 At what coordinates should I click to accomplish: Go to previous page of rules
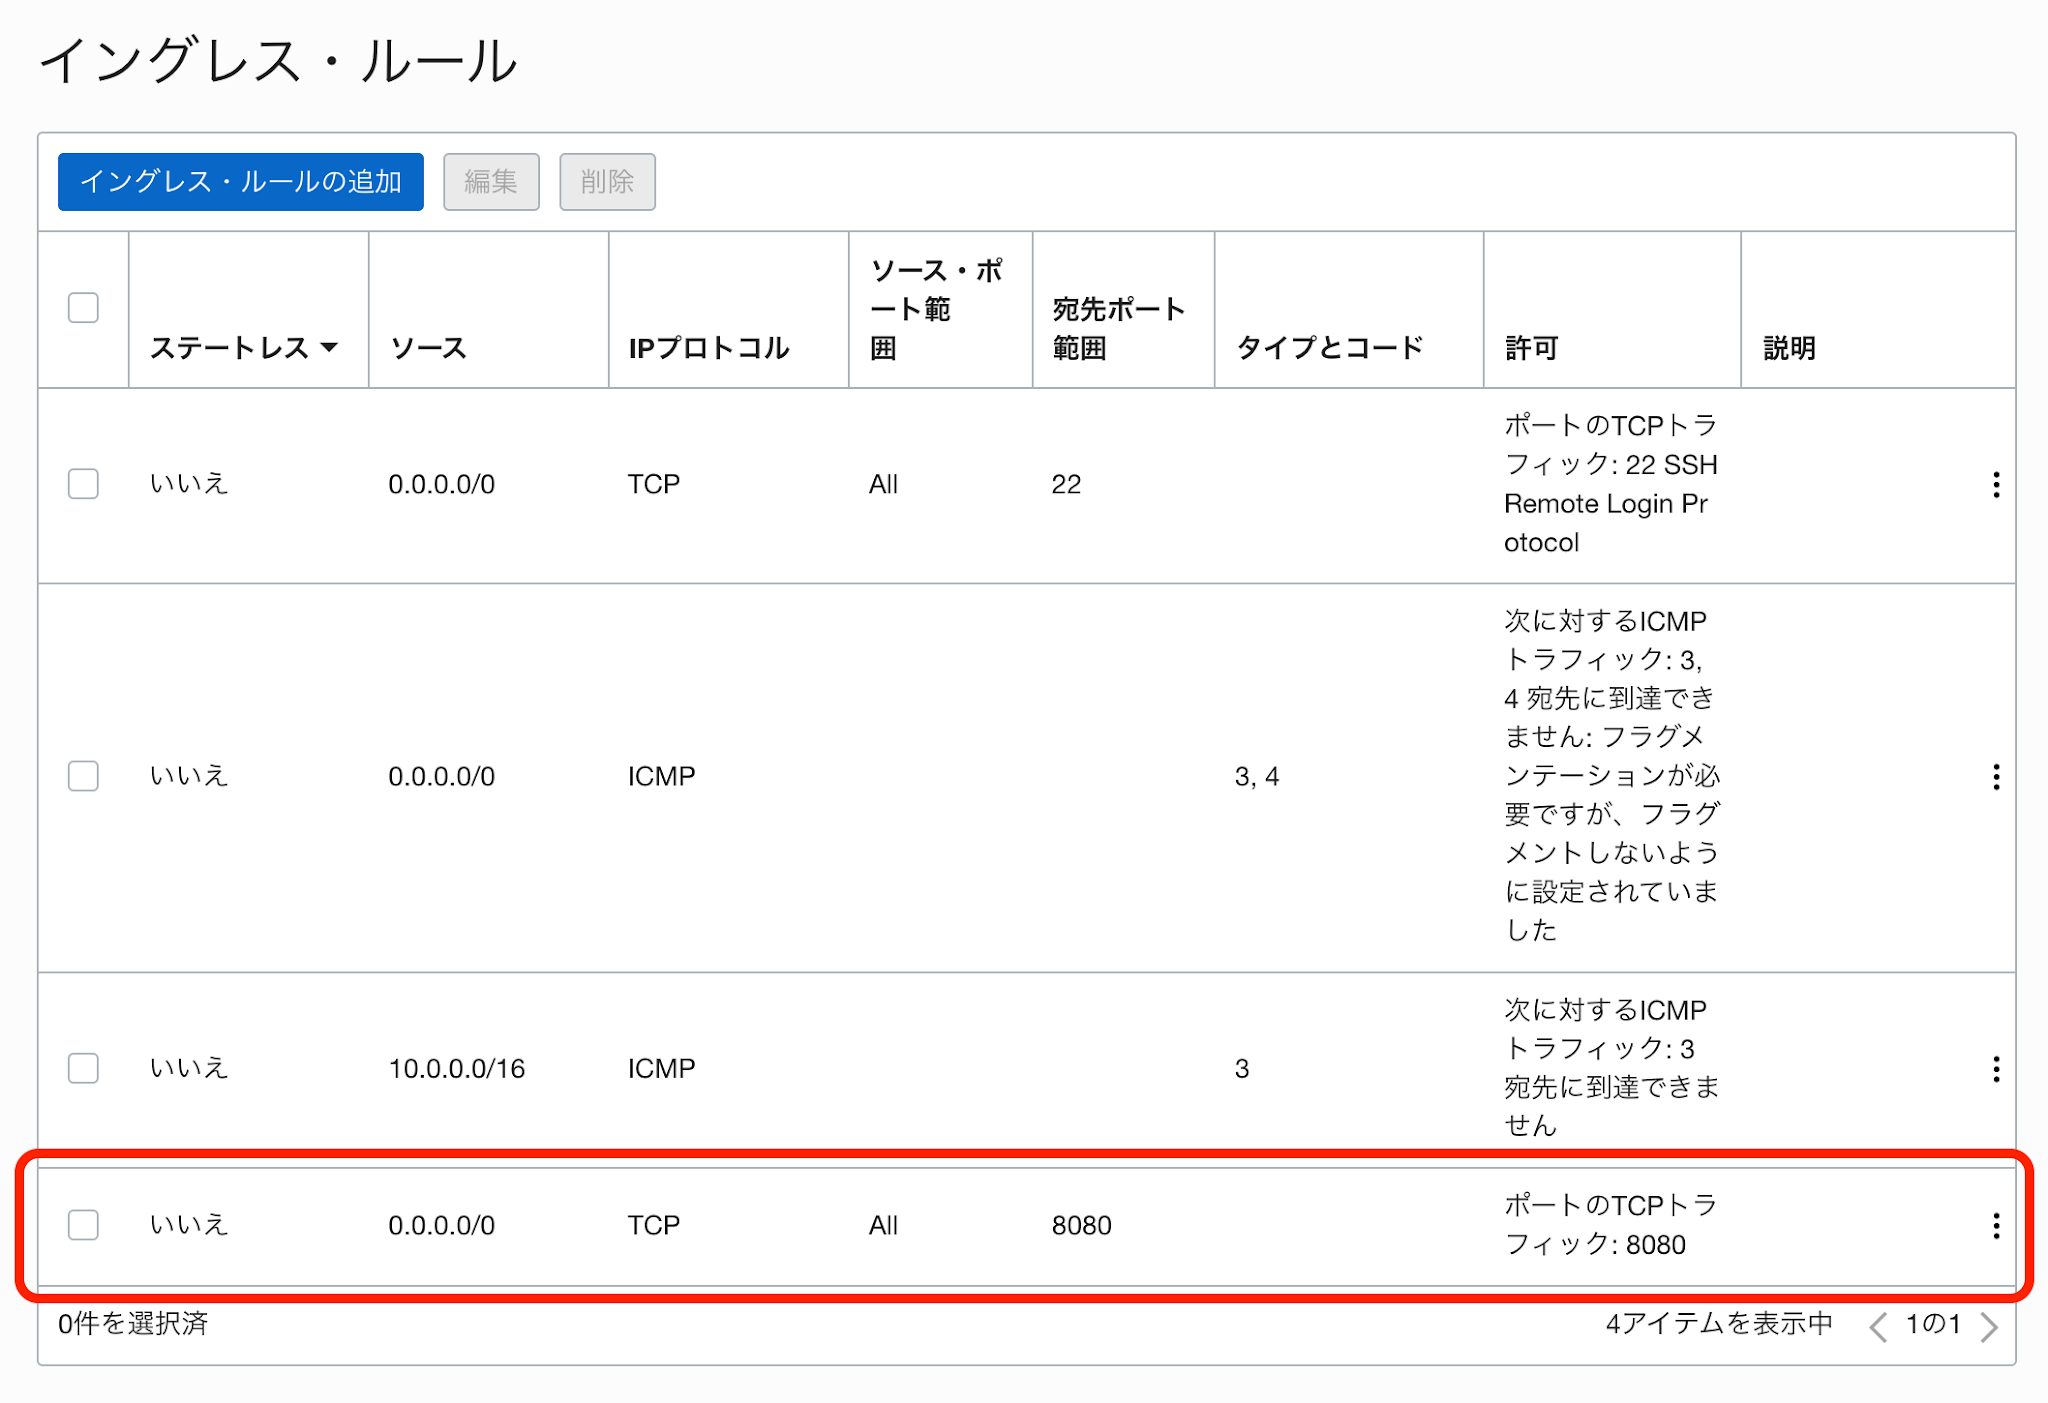point(1878,1326)
